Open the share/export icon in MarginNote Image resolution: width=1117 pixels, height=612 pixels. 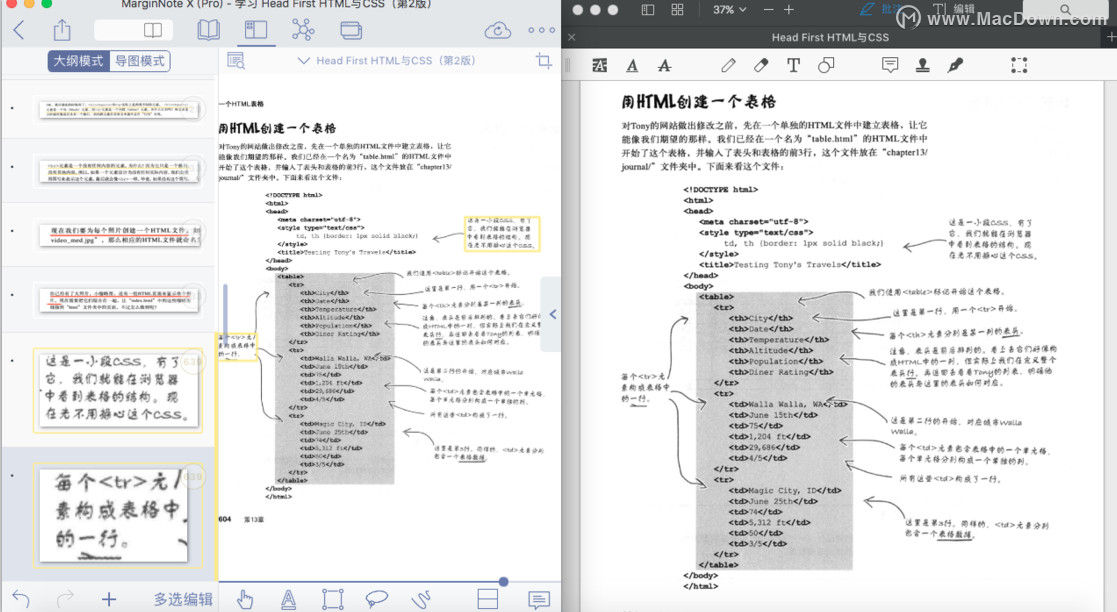[62, 30]
